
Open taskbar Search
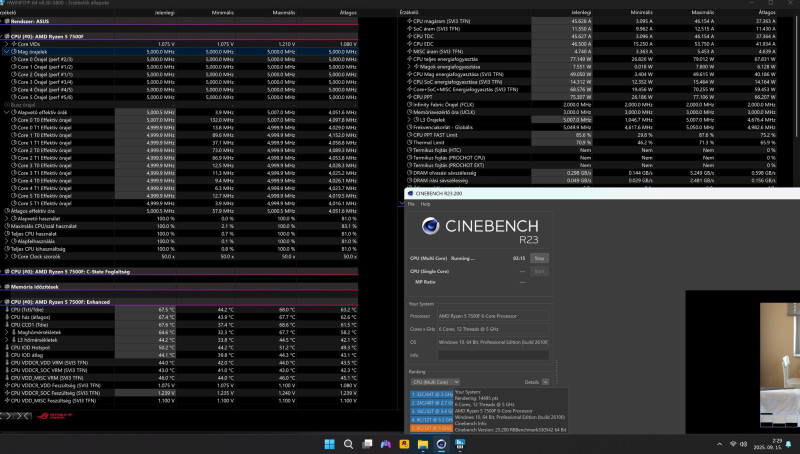pyautogui.click(x=348, y=444)
